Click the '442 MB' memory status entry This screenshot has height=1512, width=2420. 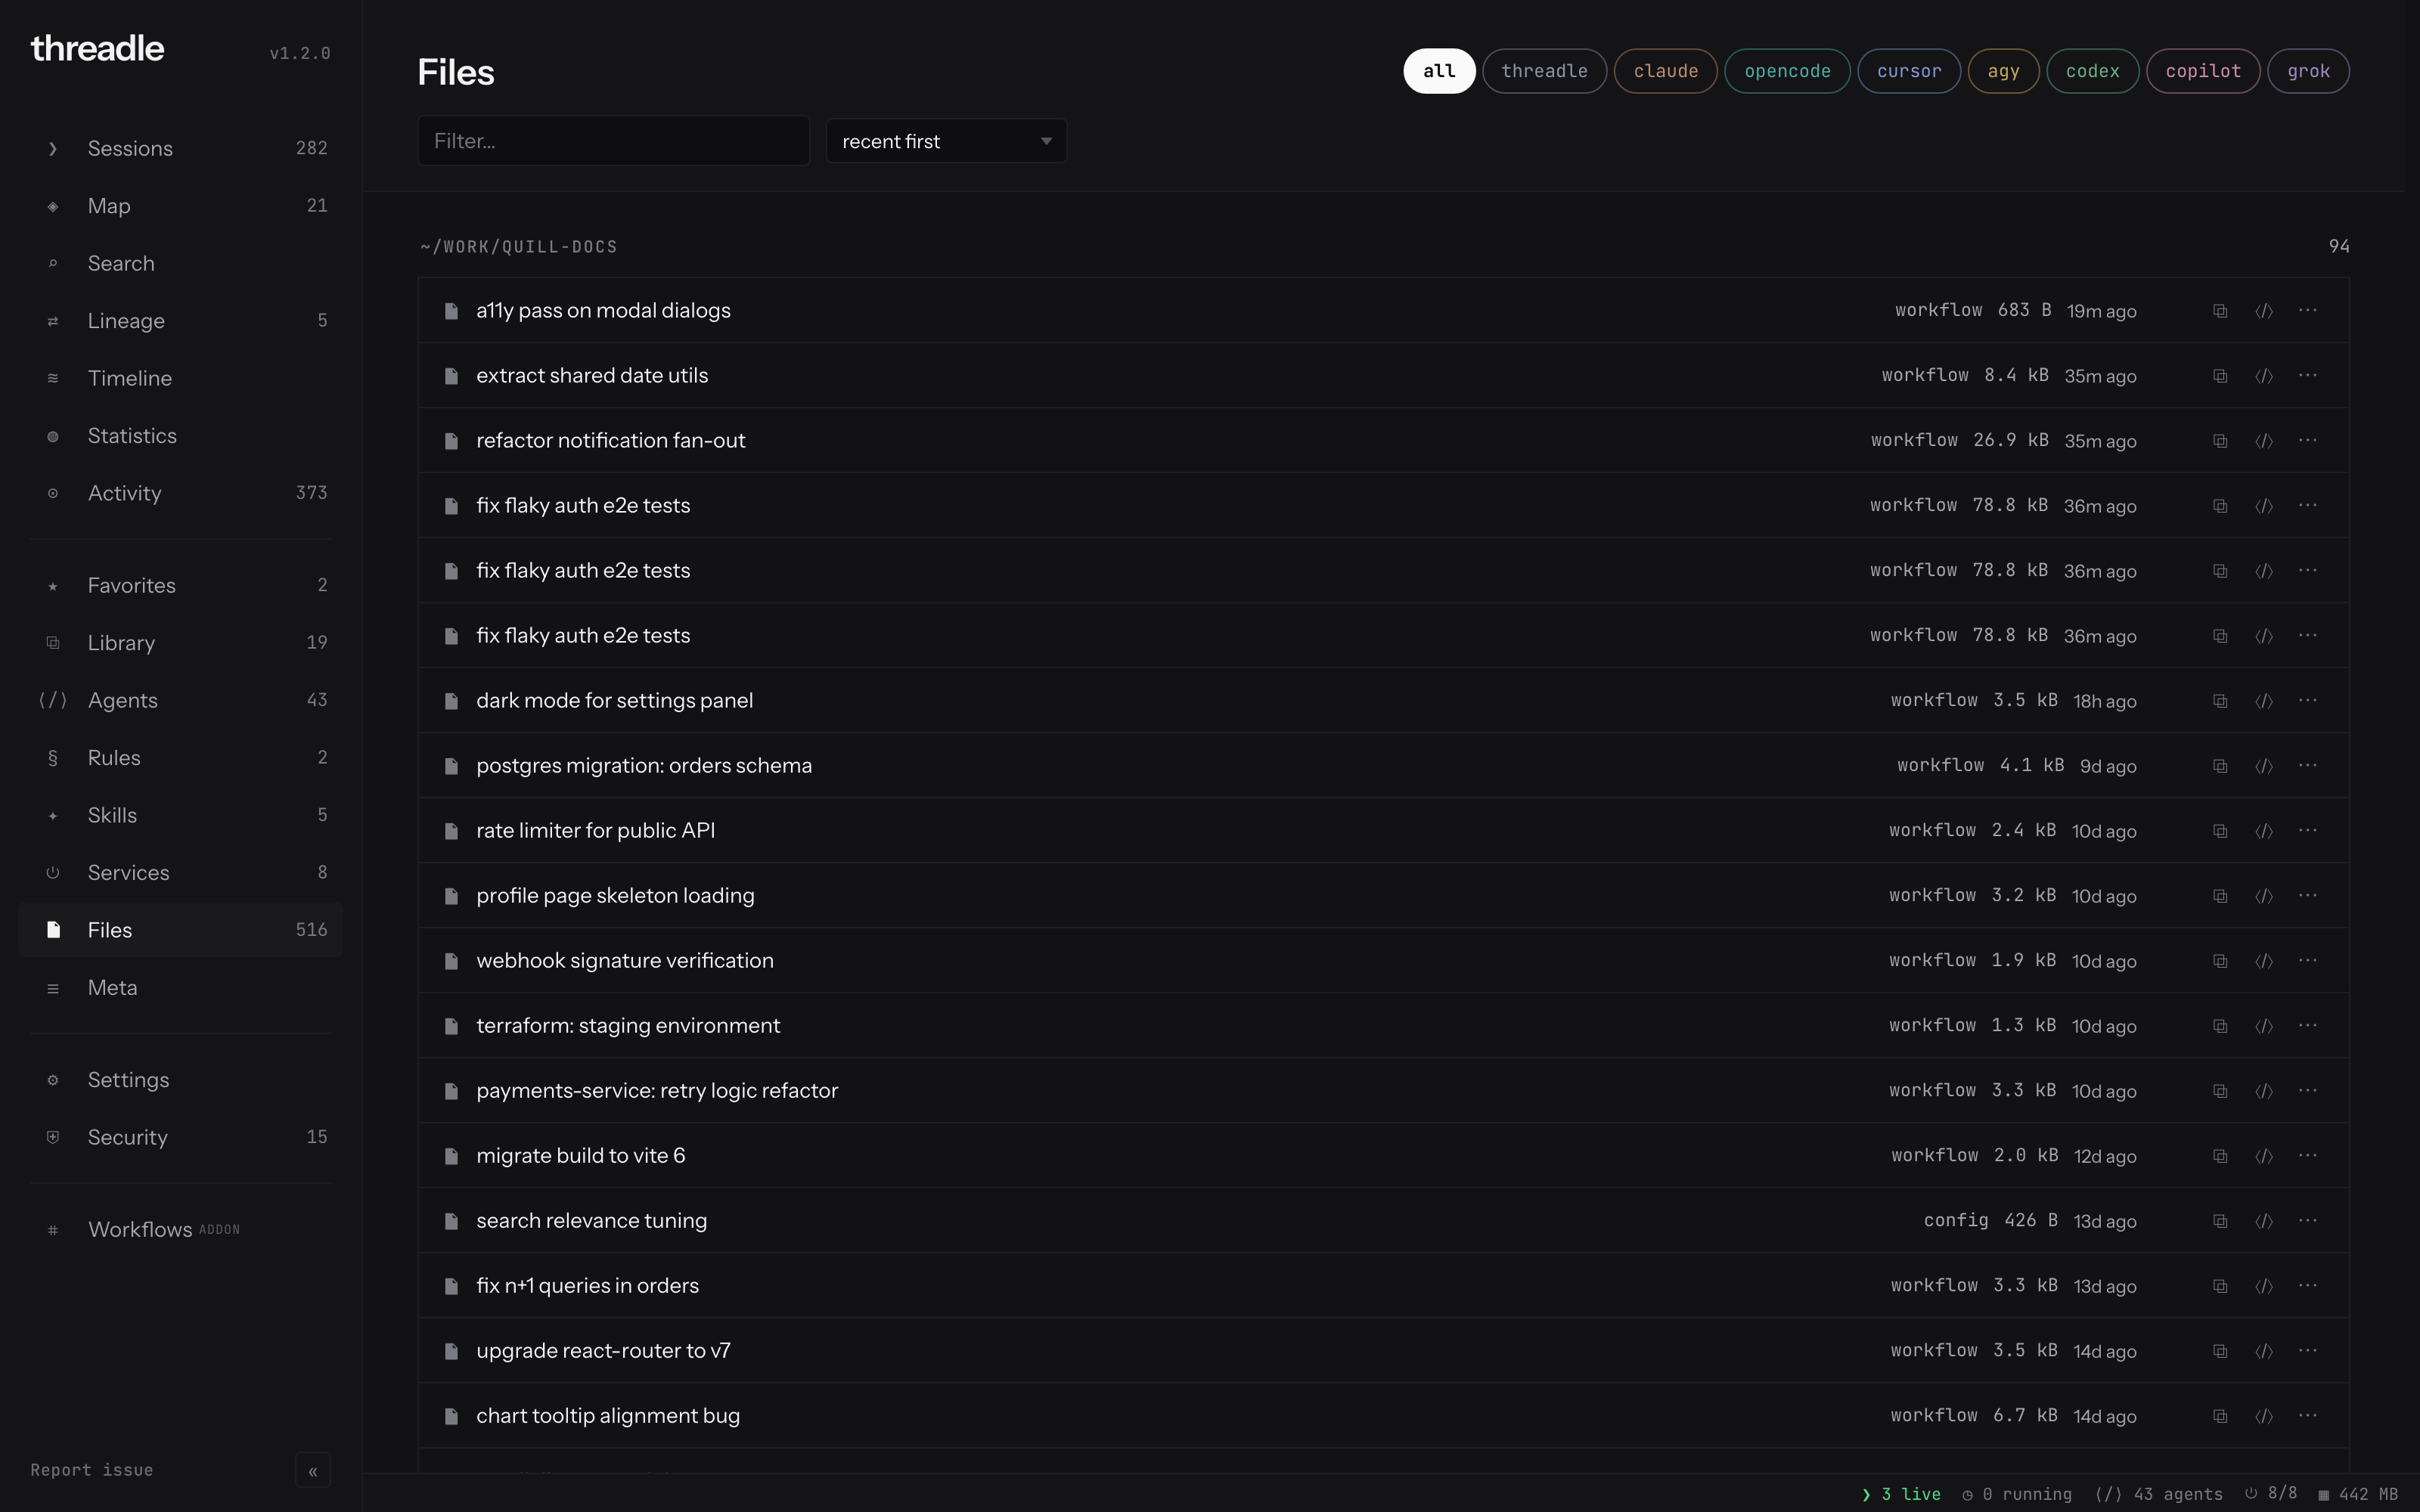(x=2358, y=1494)
